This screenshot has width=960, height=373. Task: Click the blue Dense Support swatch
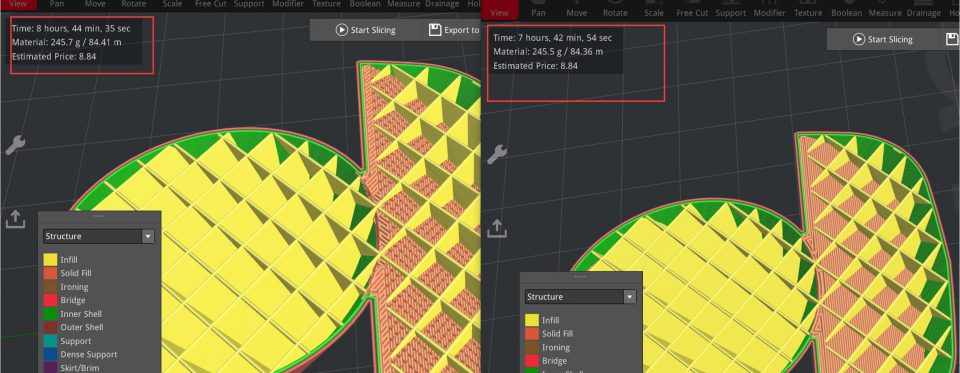pos(50,355)
